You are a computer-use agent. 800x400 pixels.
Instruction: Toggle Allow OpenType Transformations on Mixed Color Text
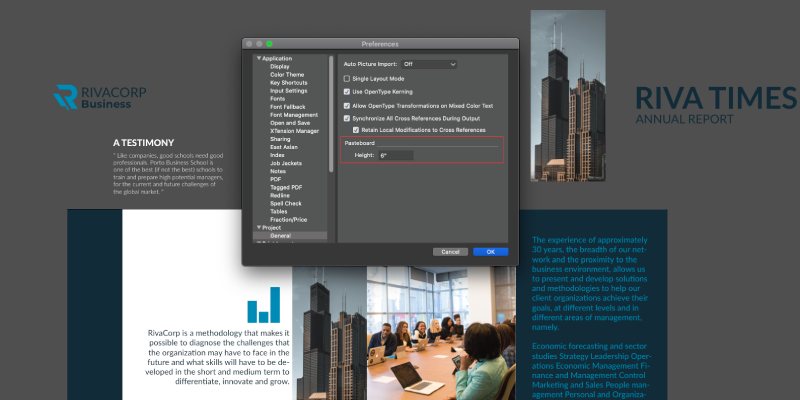347,106
